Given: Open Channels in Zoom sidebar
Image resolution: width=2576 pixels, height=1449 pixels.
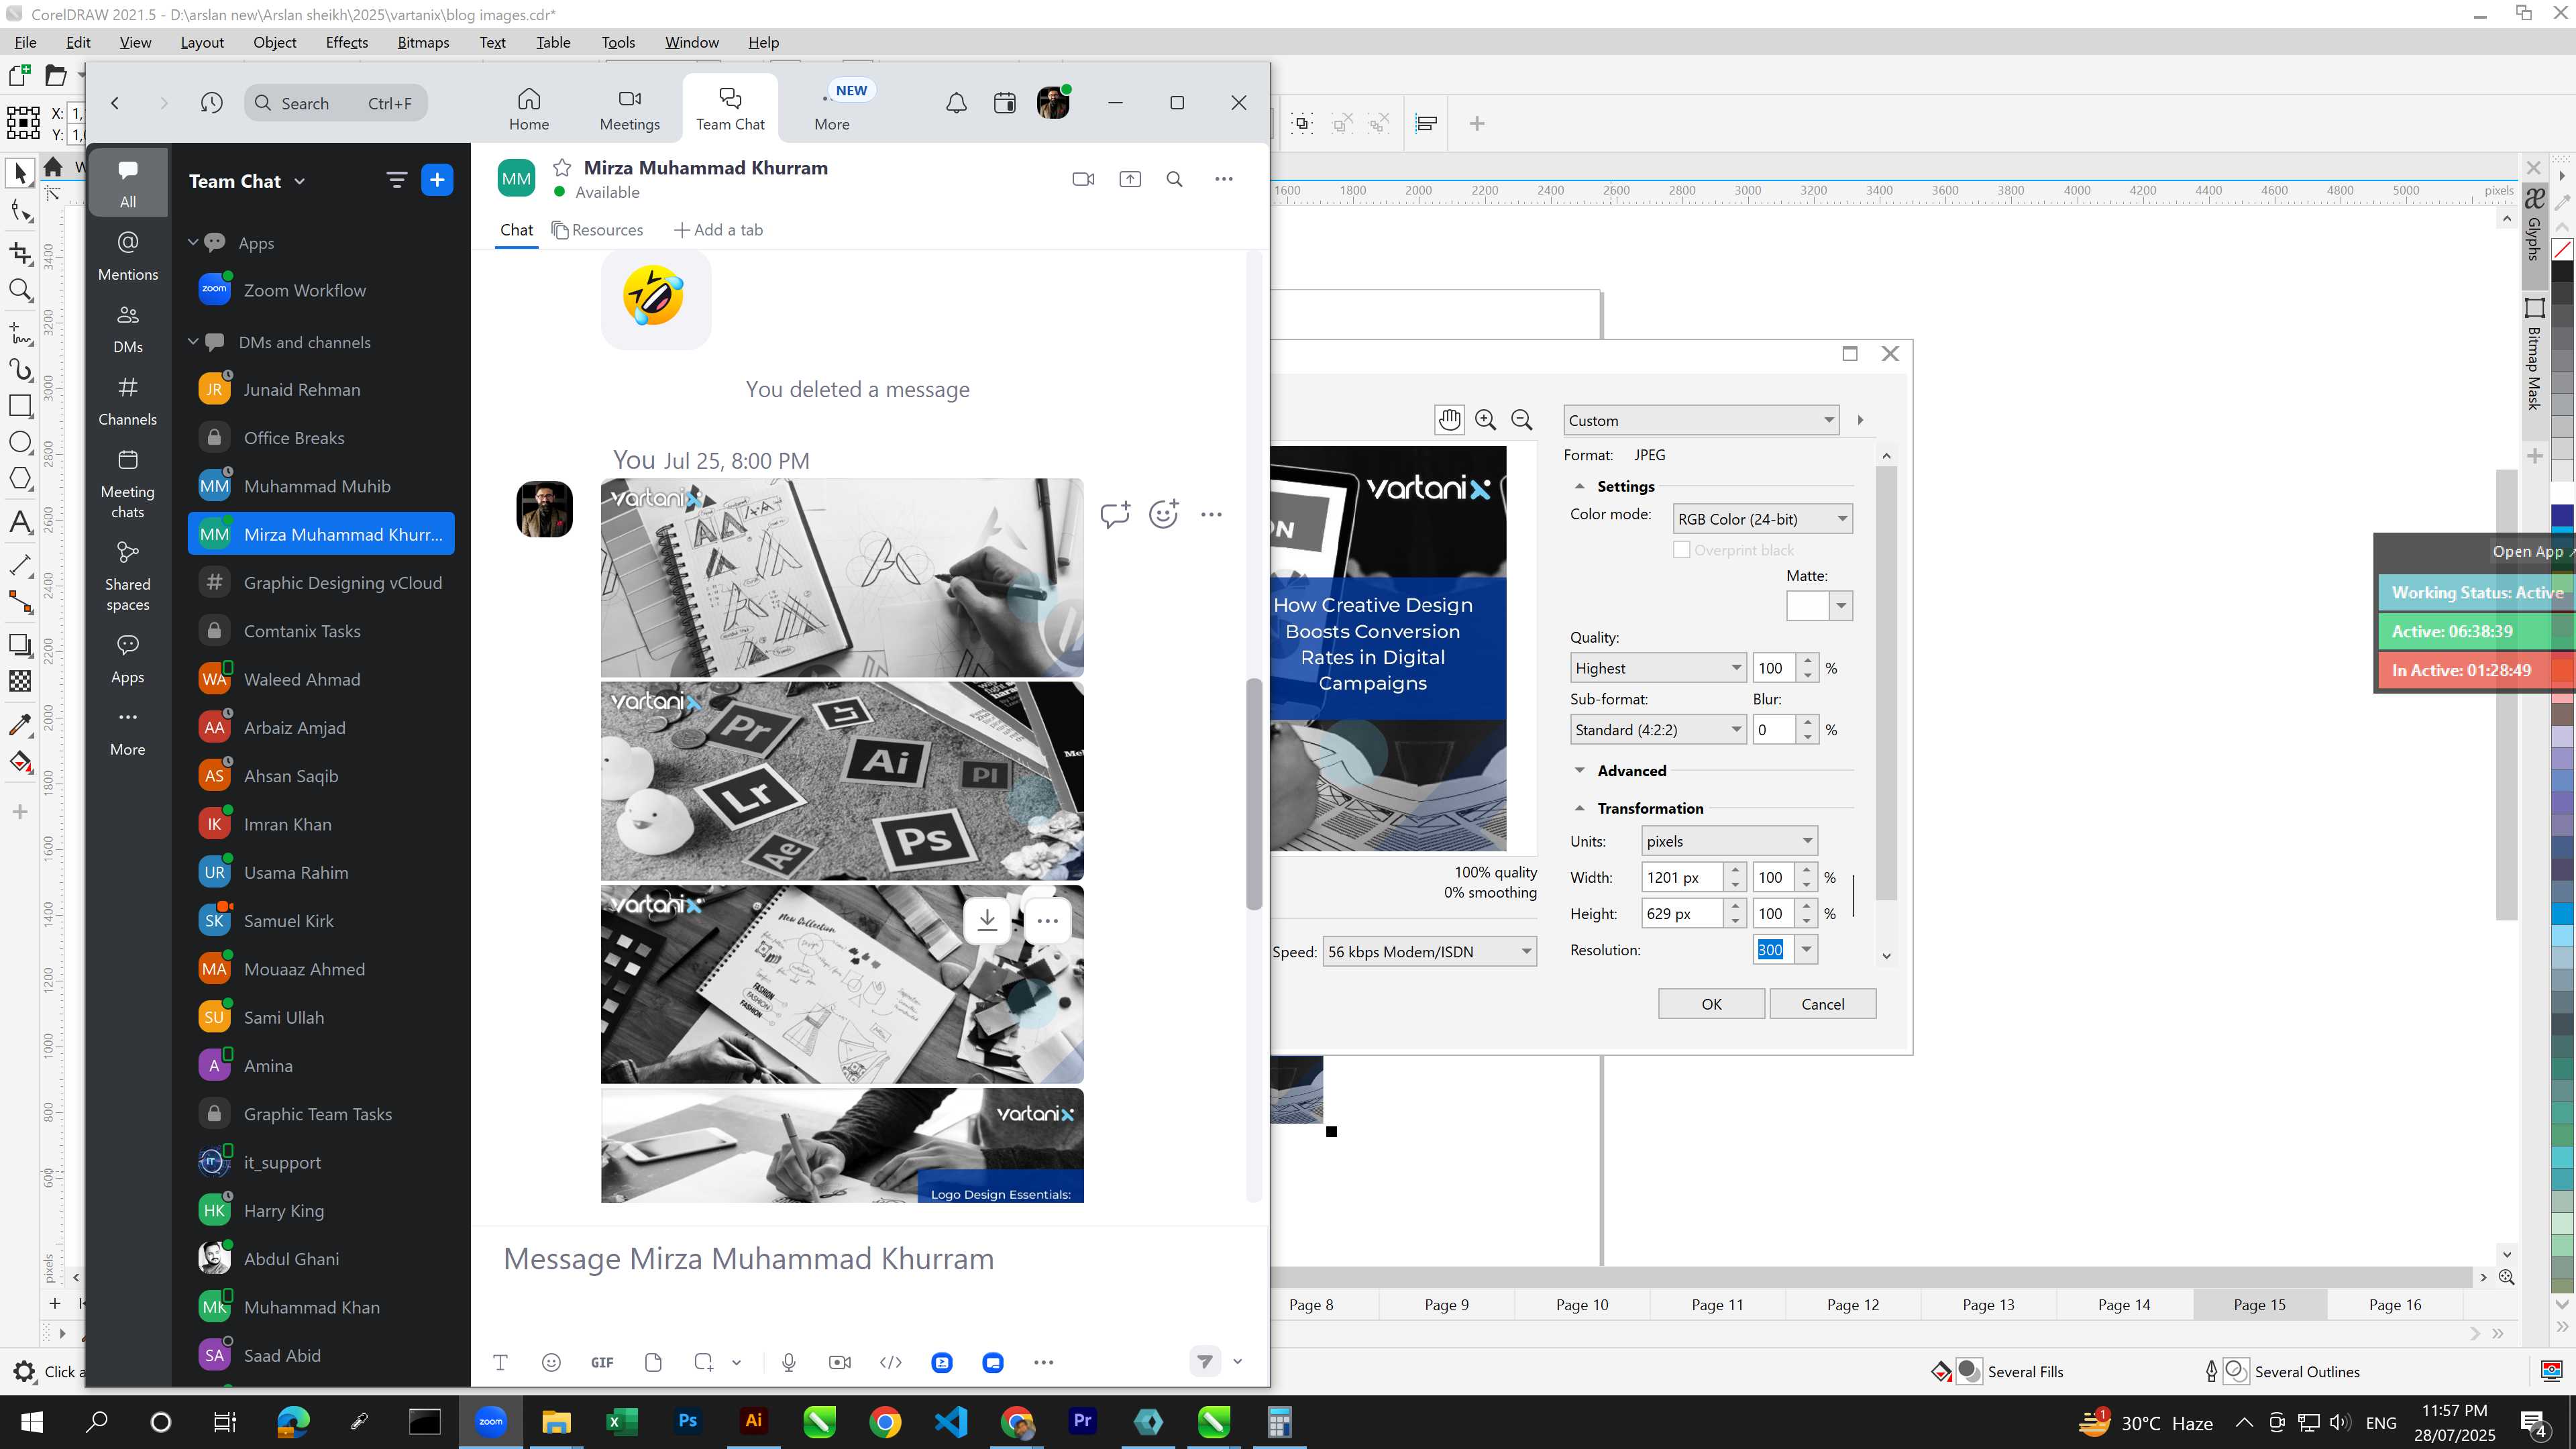Looking at the screenshot, I should click(128, 401).
